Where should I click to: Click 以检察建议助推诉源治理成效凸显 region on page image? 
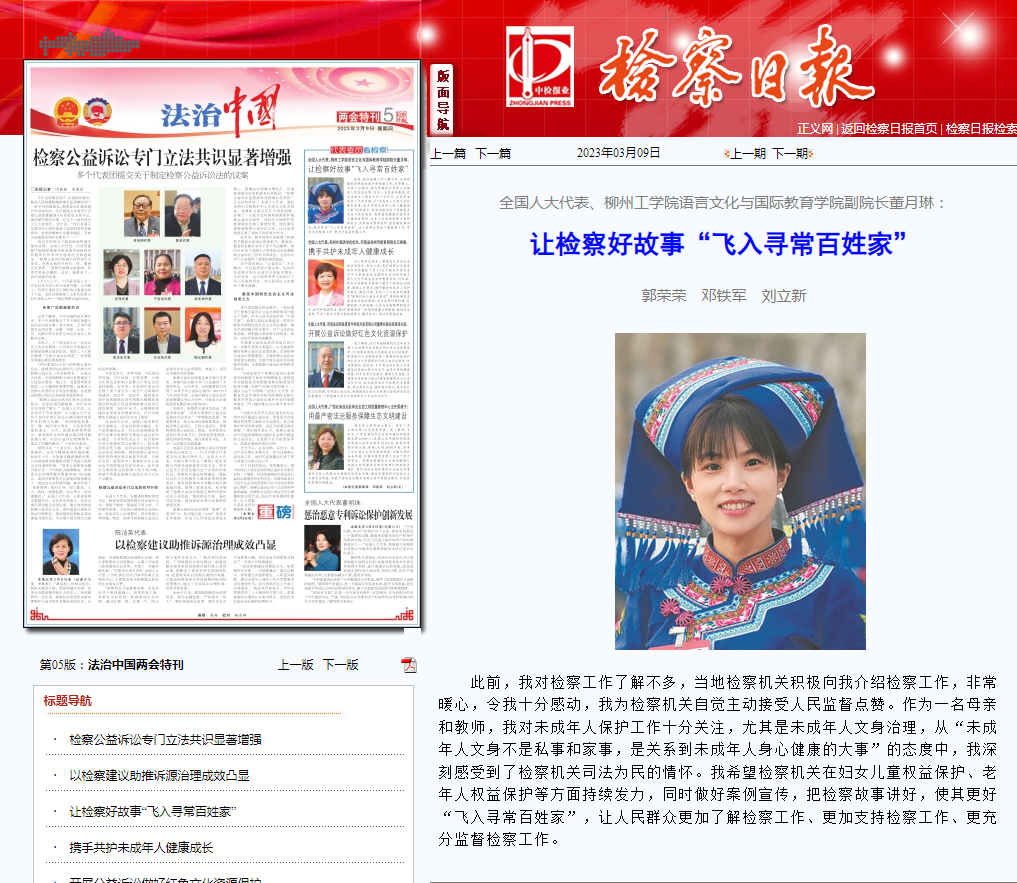pyautogui.click(x=195, y=544)
